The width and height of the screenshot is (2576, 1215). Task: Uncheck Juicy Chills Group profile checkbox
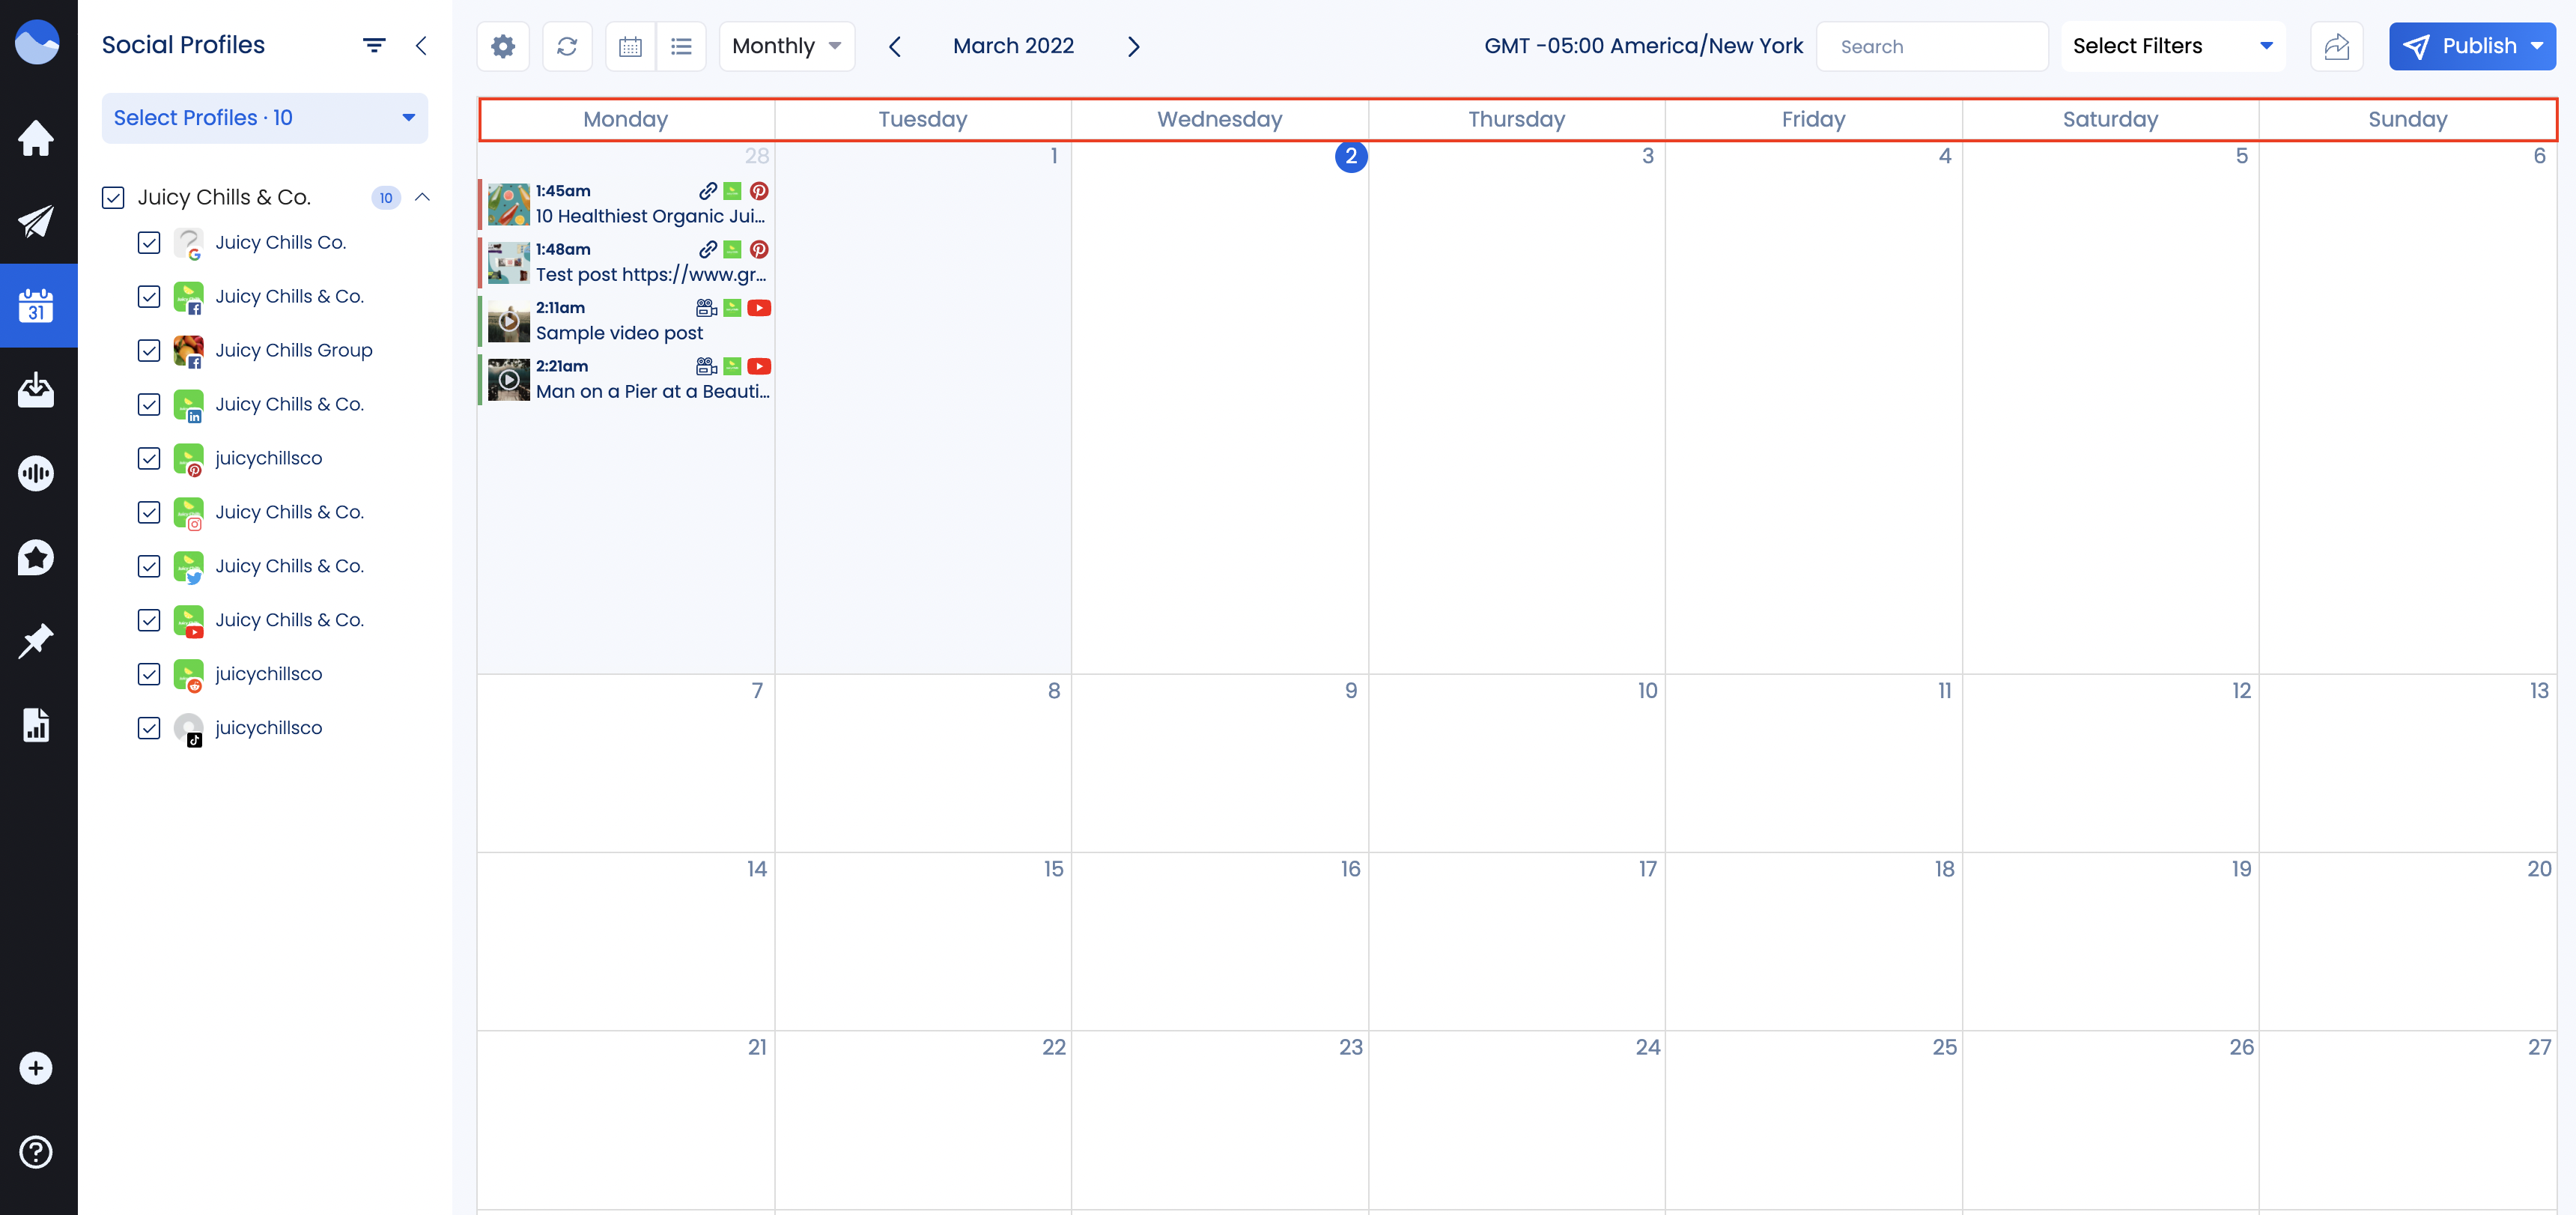(x=149, y=350)
